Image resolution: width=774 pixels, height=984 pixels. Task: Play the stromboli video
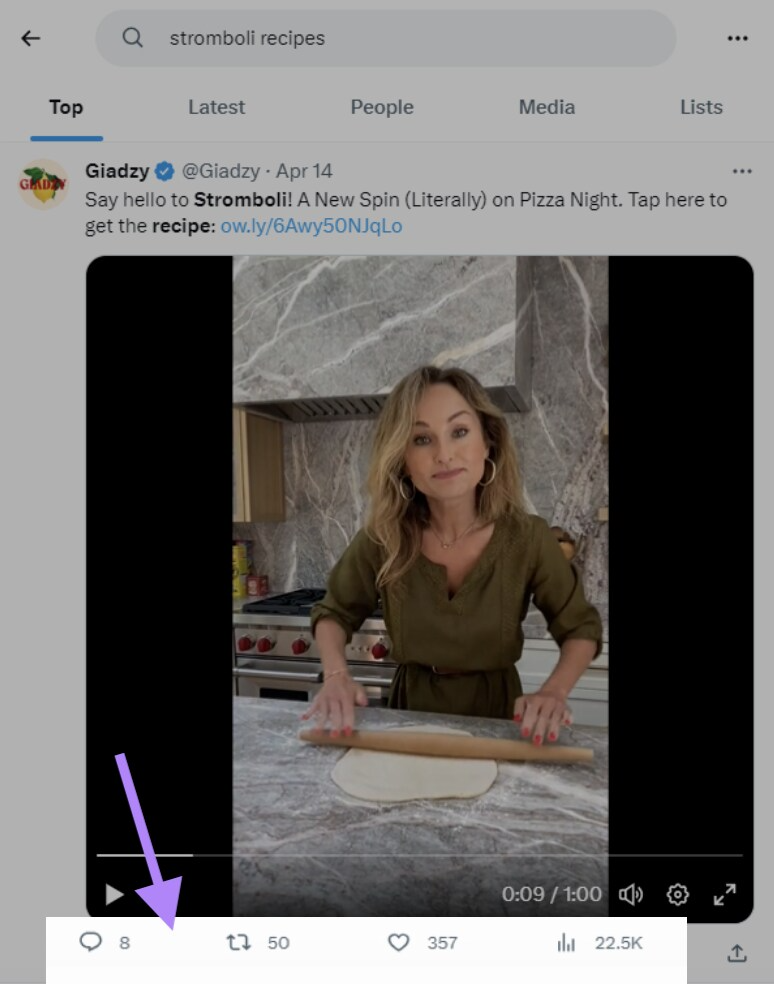113,895
